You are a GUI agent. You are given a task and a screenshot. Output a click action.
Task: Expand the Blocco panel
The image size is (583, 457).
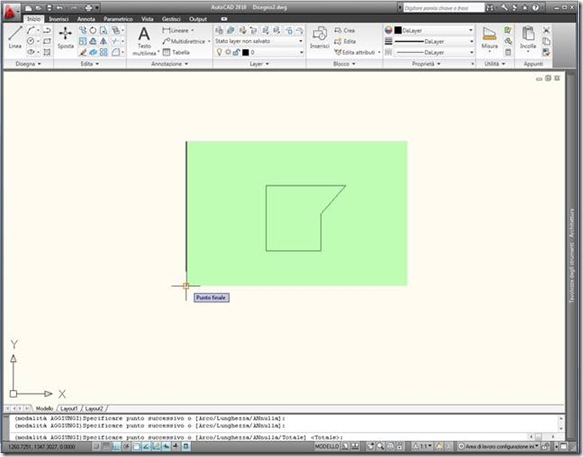coord(344,64)
